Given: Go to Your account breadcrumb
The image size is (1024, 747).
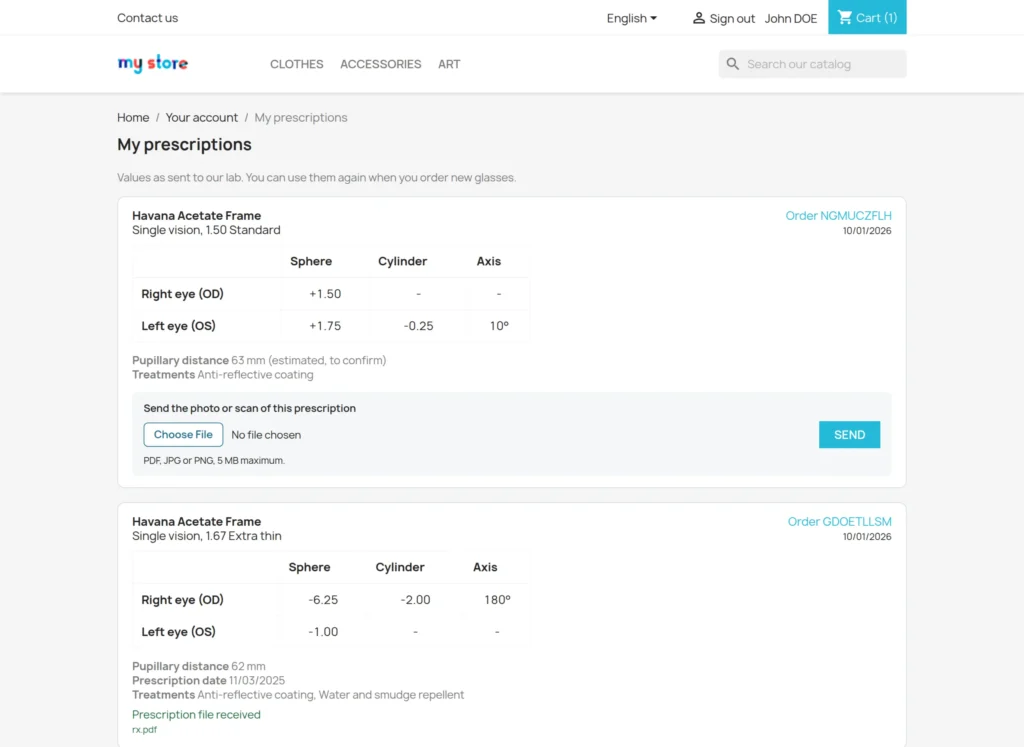Looking at the screenshot, I should 201,118.
